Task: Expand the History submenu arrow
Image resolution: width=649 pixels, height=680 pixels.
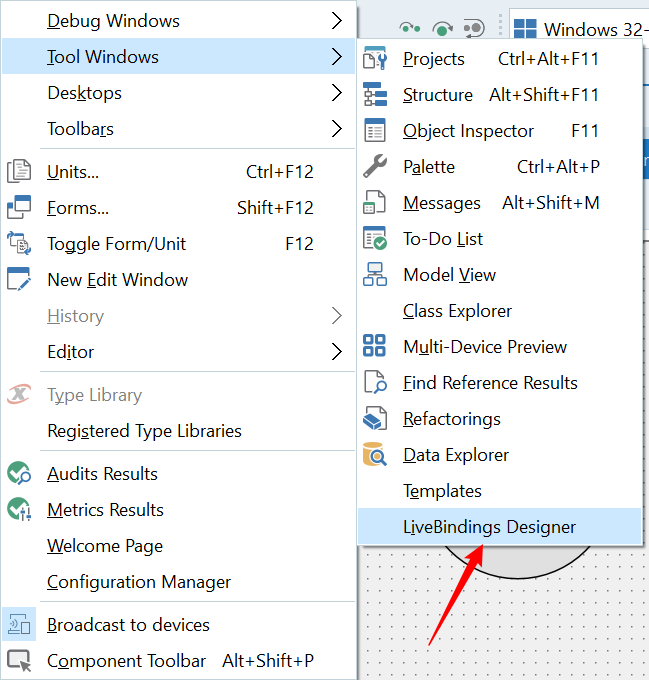Action: [337, 315]
